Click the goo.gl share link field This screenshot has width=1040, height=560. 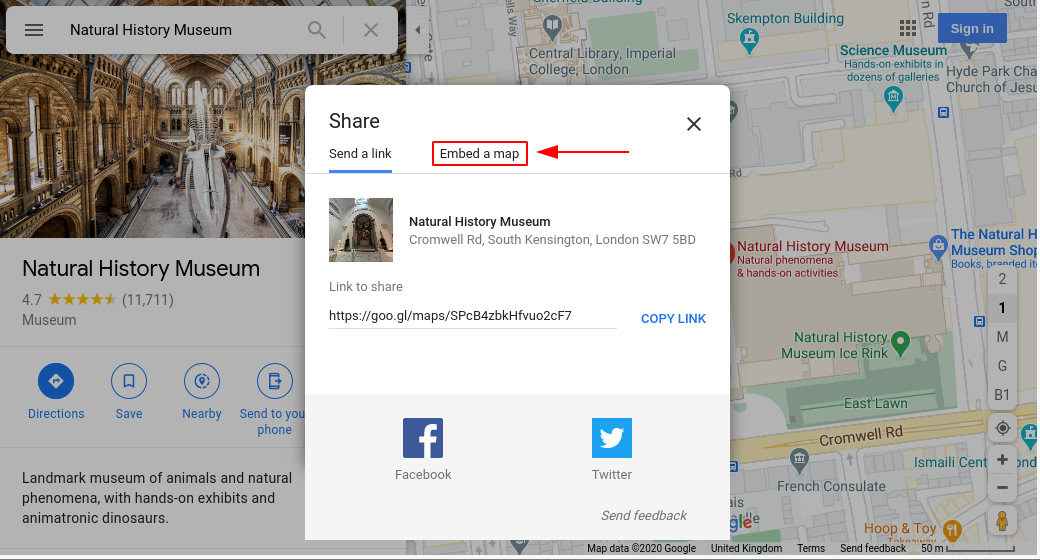click(472, 316)
